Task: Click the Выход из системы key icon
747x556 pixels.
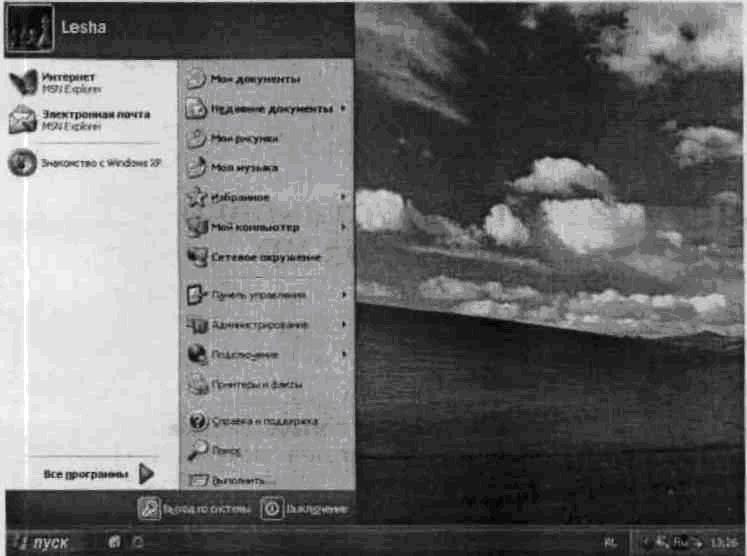Action: coord(149,509)
